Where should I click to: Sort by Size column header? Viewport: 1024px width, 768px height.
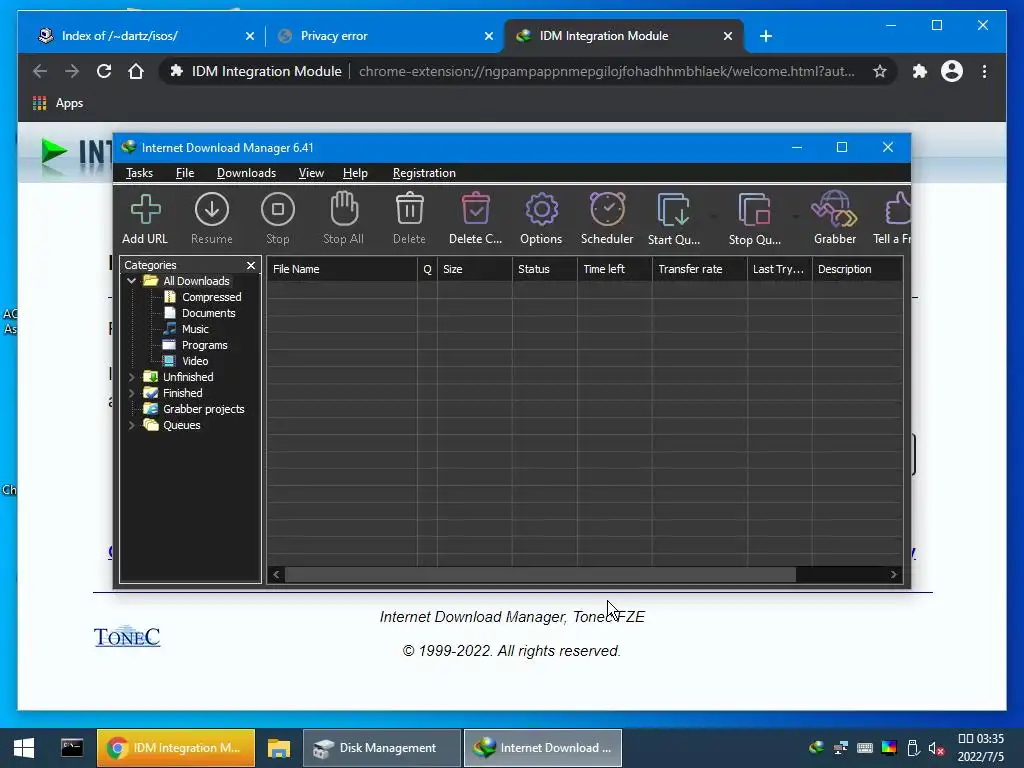(475, 269)
